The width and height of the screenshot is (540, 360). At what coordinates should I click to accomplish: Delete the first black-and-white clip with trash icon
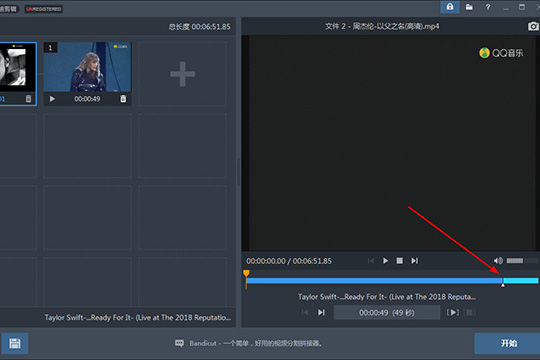(x=29, y=99)
